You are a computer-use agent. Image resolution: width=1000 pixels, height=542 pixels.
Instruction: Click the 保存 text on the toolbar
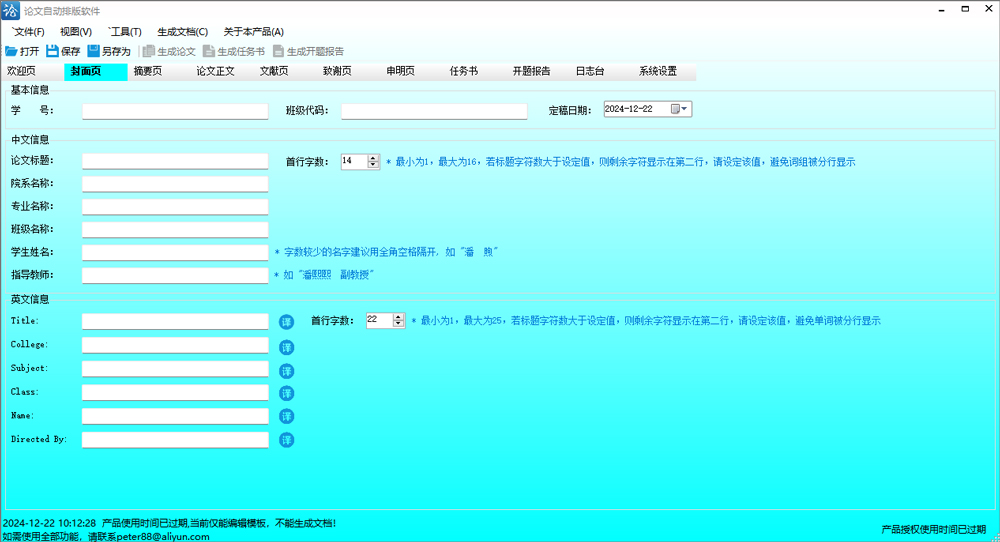70,52
